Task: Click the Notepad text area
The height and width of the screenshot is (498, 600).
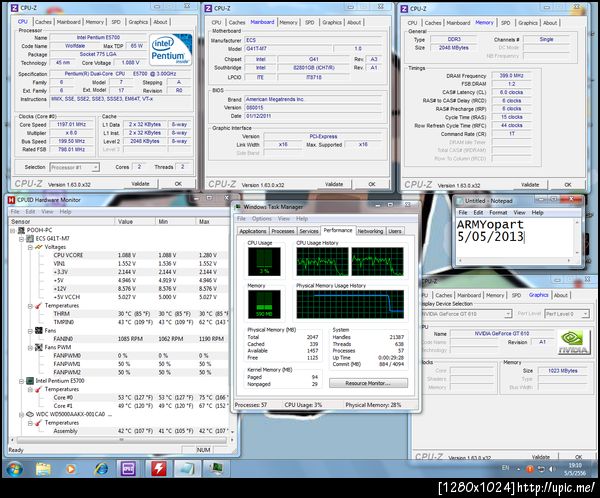Action: click(x=514, y=237)
